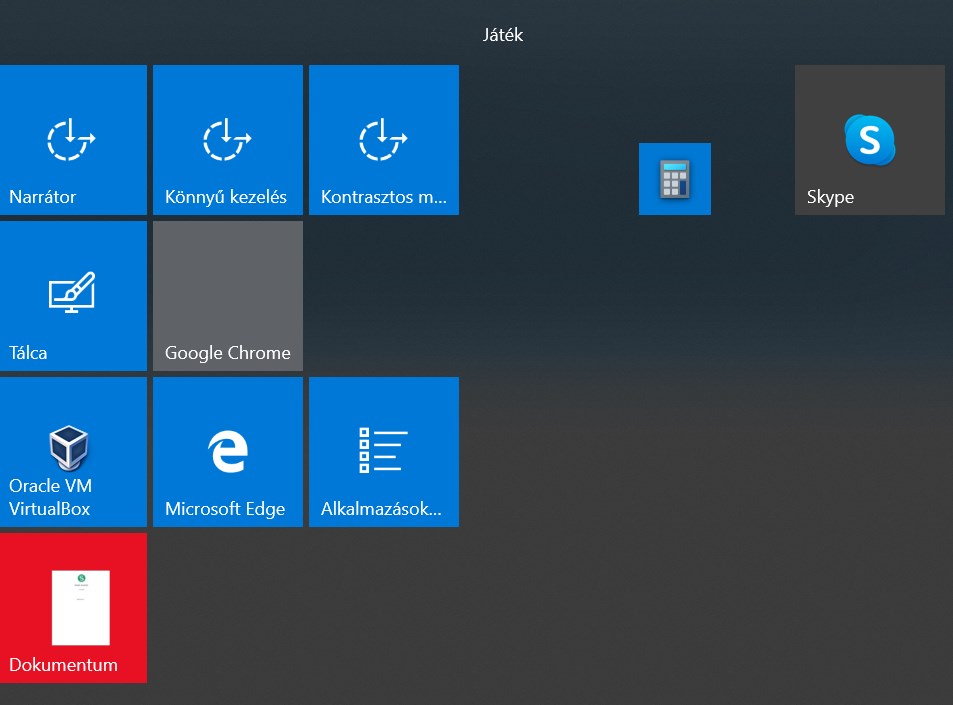Launch Oracle VM VirtualBox cube icon
953x705 pixels.
pyautogui.click(x=70, y=448)
